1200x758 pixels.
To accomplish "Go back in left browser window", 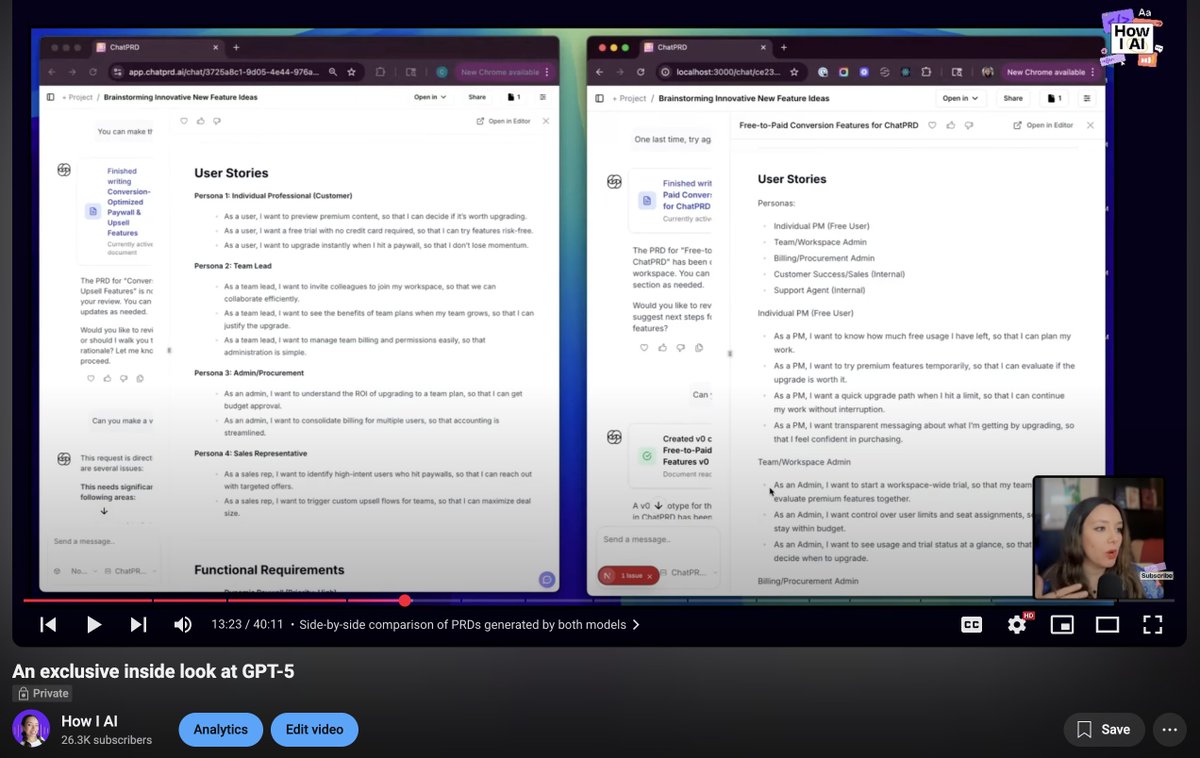I will (52, 72).
